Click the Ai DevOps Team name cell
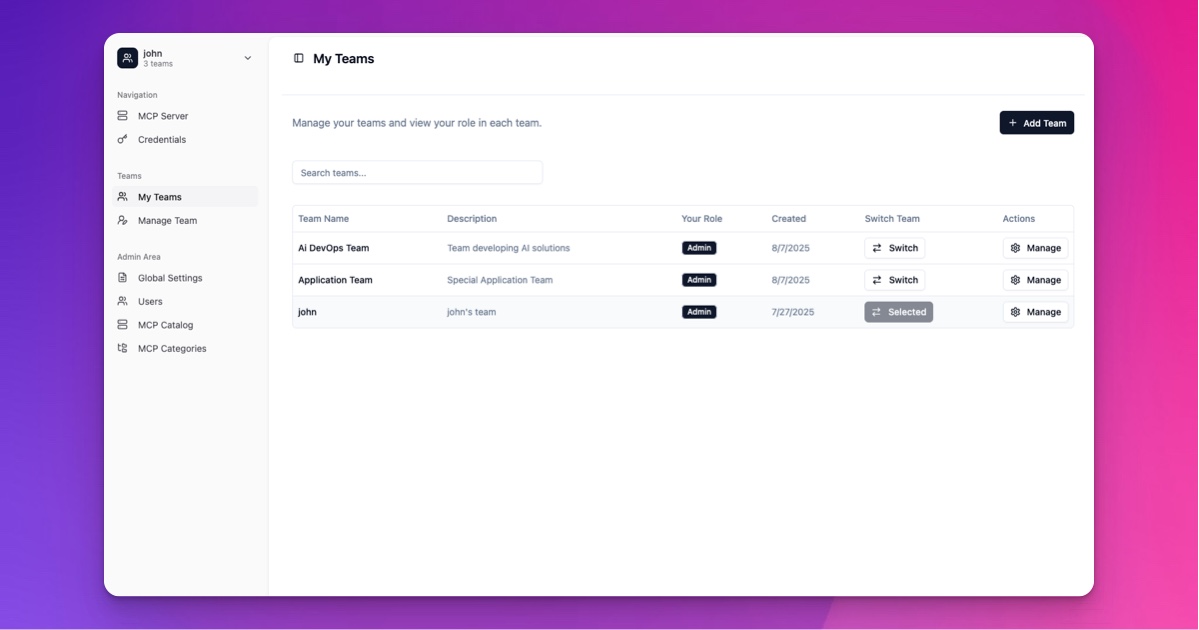Screen dimensions: 1199x630 click(x=333, y=248)
